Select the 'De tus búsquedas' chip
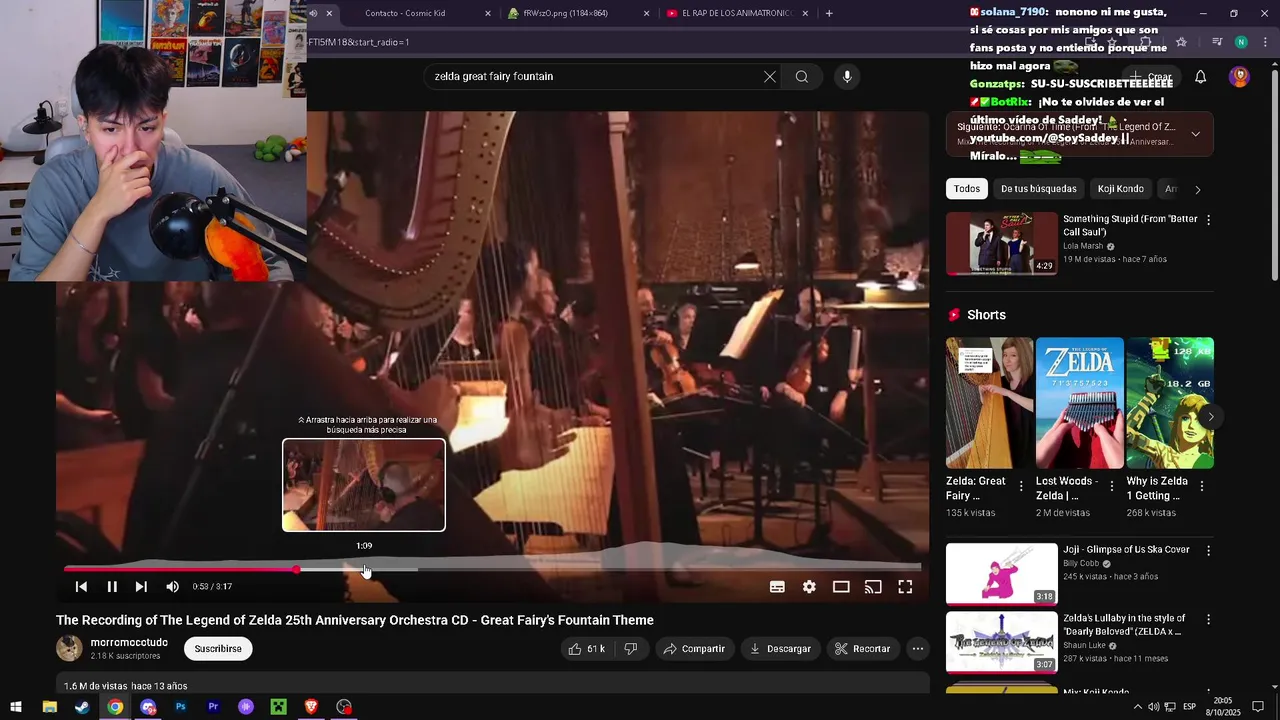This screenshot has width=1280, height=720. click(1039, 189)
